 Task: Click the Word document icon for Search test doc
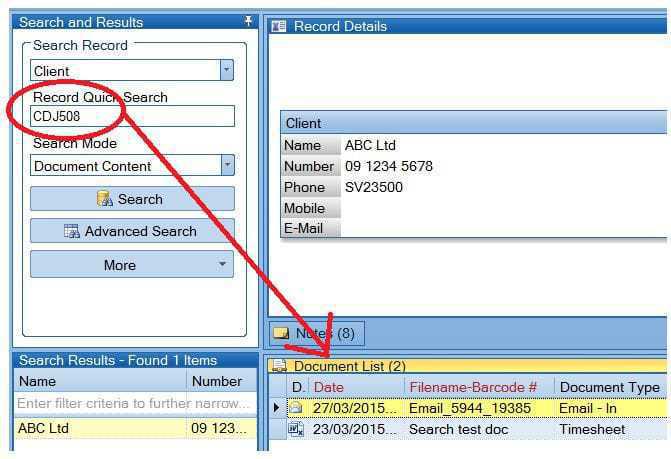click(296, 429)
